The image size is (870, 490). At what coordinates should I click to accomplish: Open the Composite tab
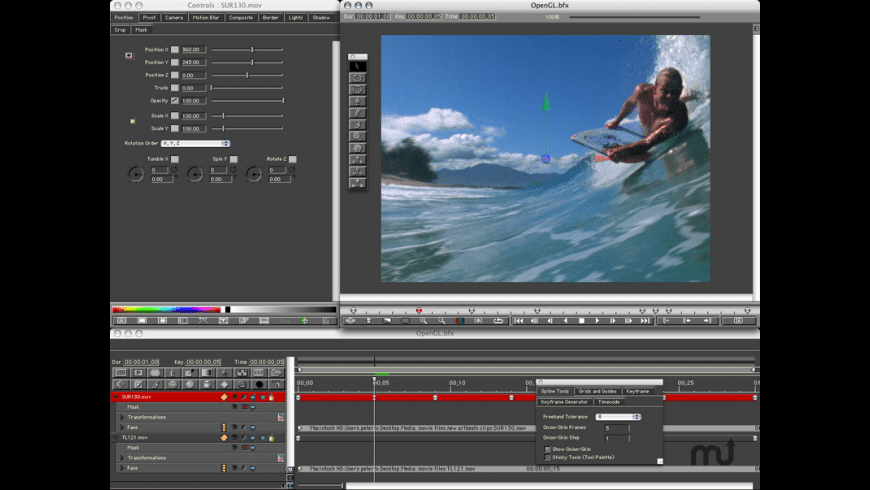pyautogui.click(x=241, y=18)
